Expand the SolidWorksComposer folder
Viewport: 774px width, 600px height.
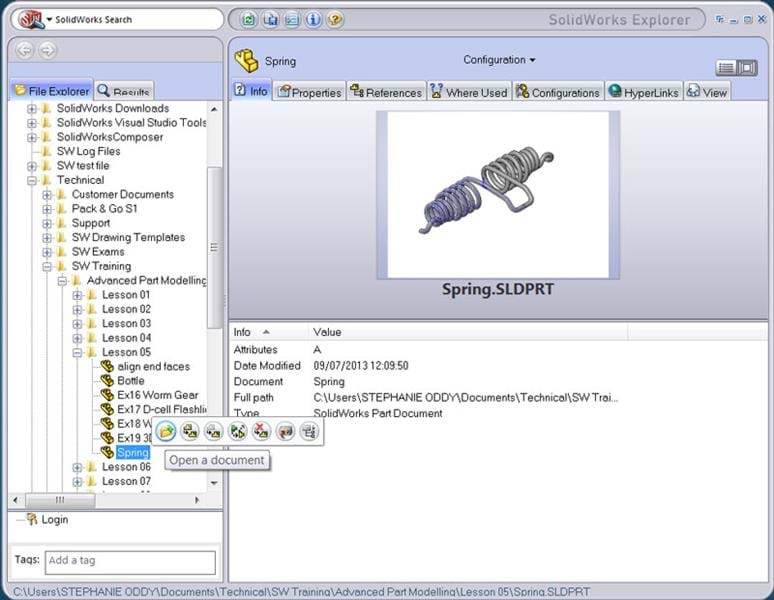(x=32, y=137)
